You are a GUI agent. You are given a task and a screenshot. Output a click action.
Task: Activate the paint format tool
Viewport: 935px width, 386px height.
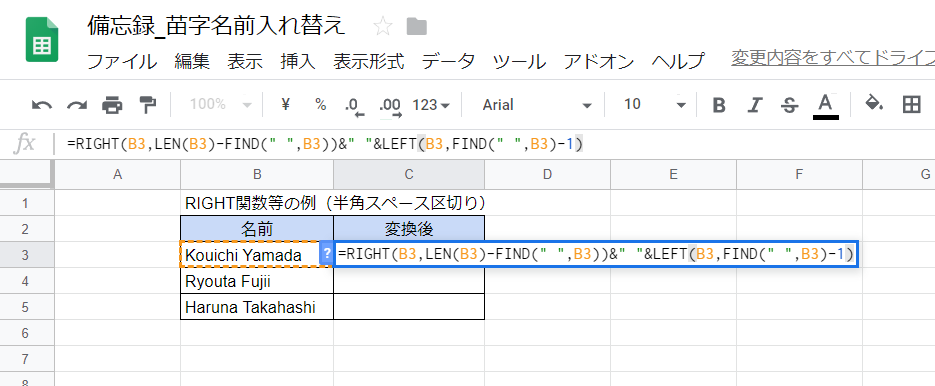coord(147,104)
